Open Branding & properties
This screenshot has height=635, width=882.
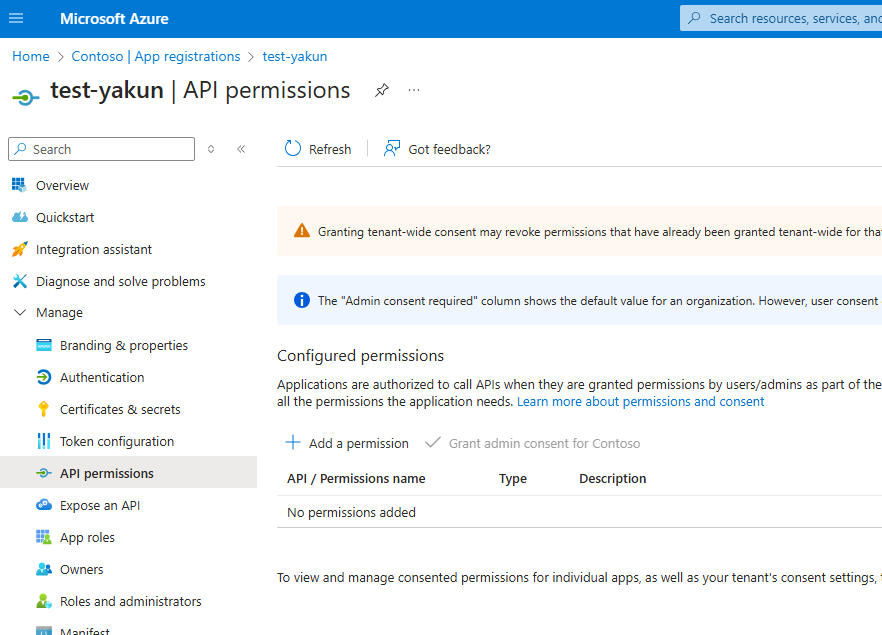[x=124, y=345]
